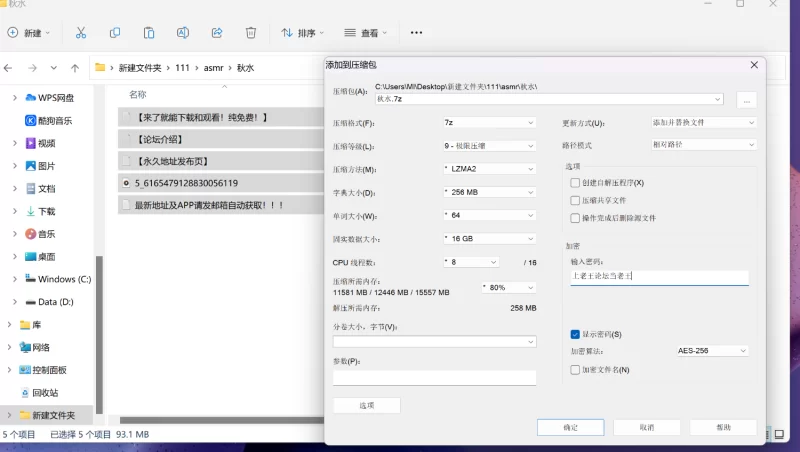This screenshot has width=800, height=452.
Task: Open the 分卷大小 dropdown
Action: click(x=435, y=342)
